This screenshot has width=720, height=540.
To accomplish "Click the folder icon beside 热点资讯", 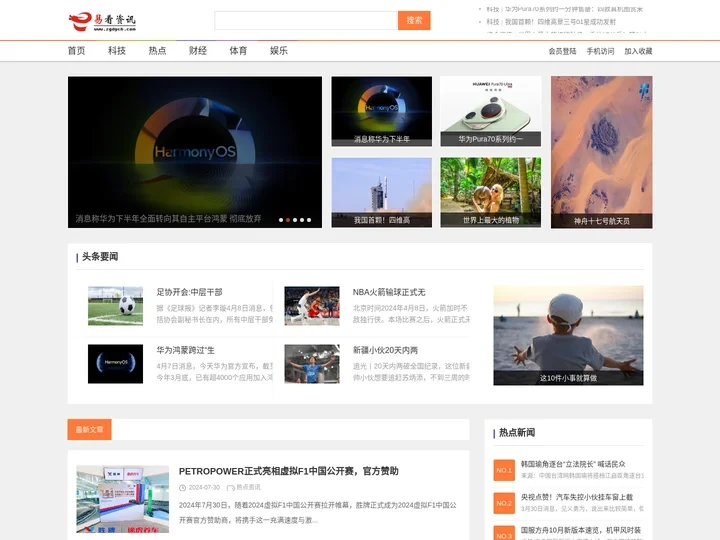I will click(x=231, y=488).
